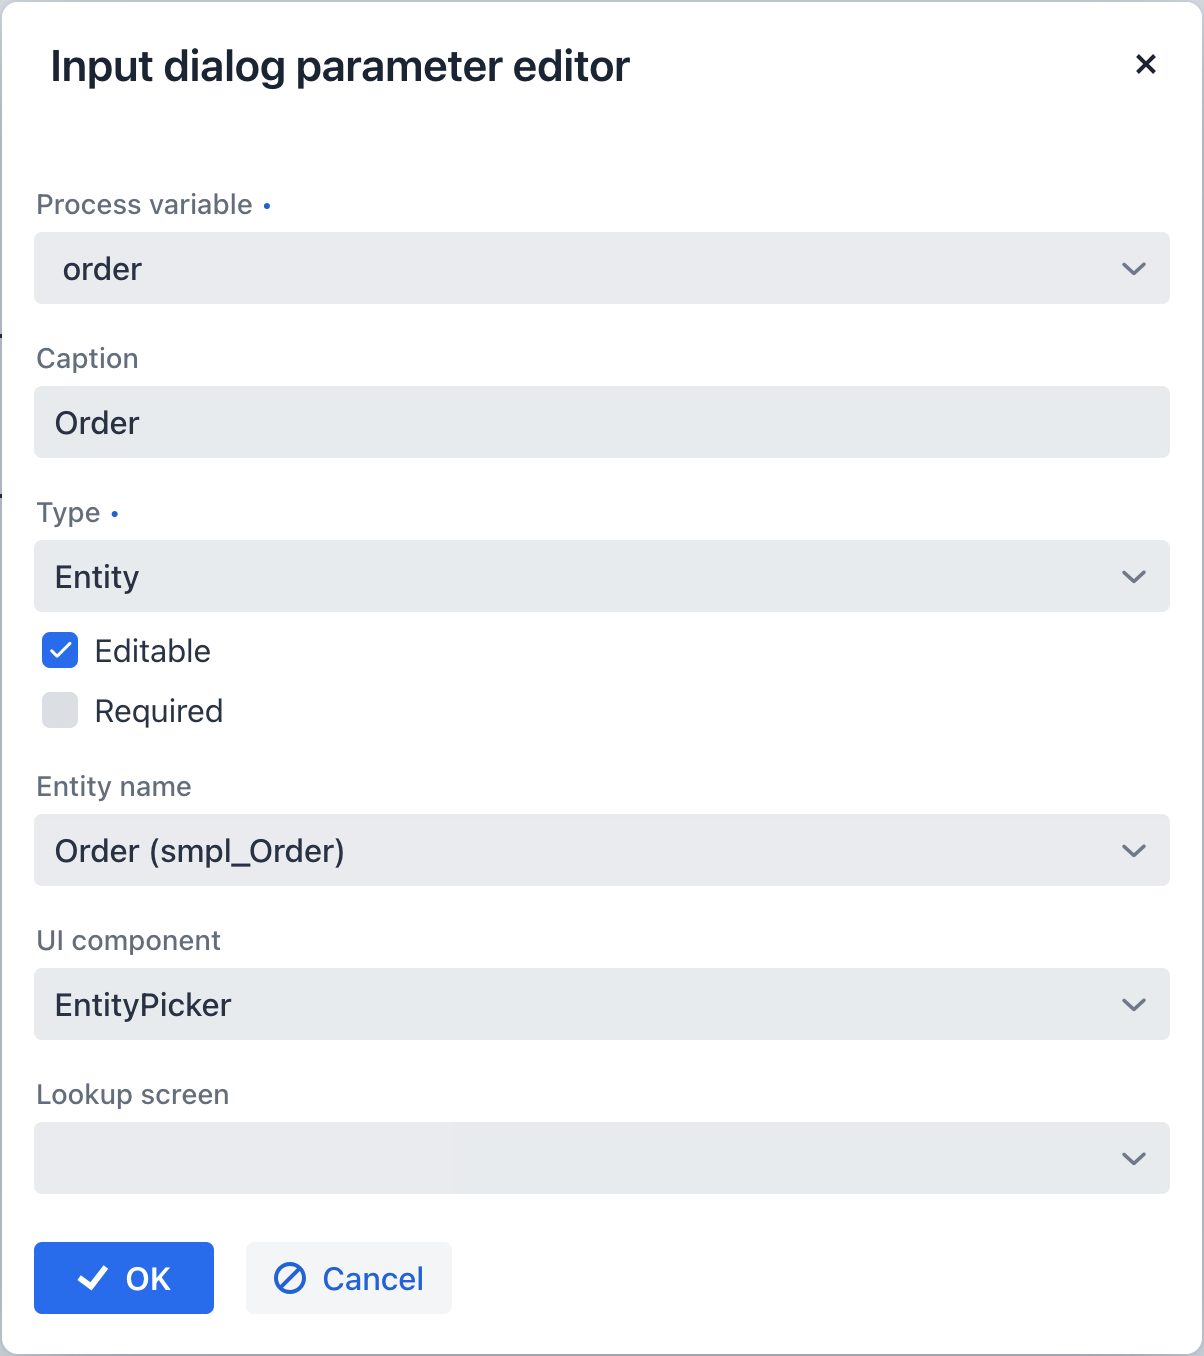
Task: Open the Entity name dropdown showing Order (smpl_Order)
Action: 600,850
